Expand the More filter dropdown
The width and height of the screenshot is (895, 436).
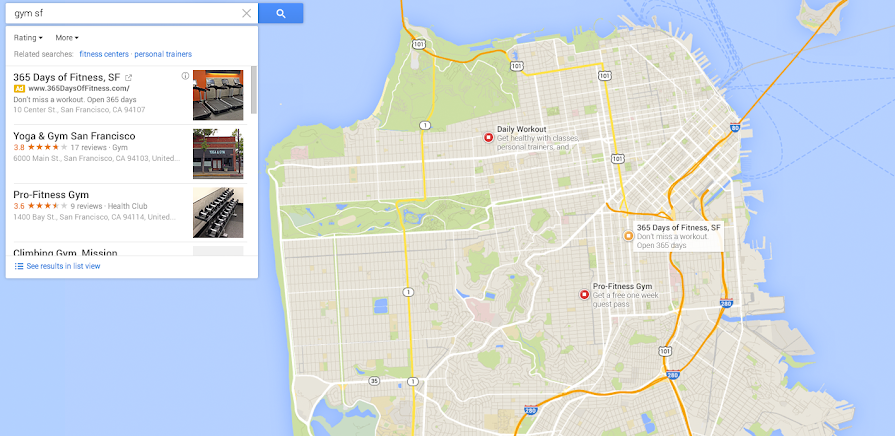tap(67, 38)
